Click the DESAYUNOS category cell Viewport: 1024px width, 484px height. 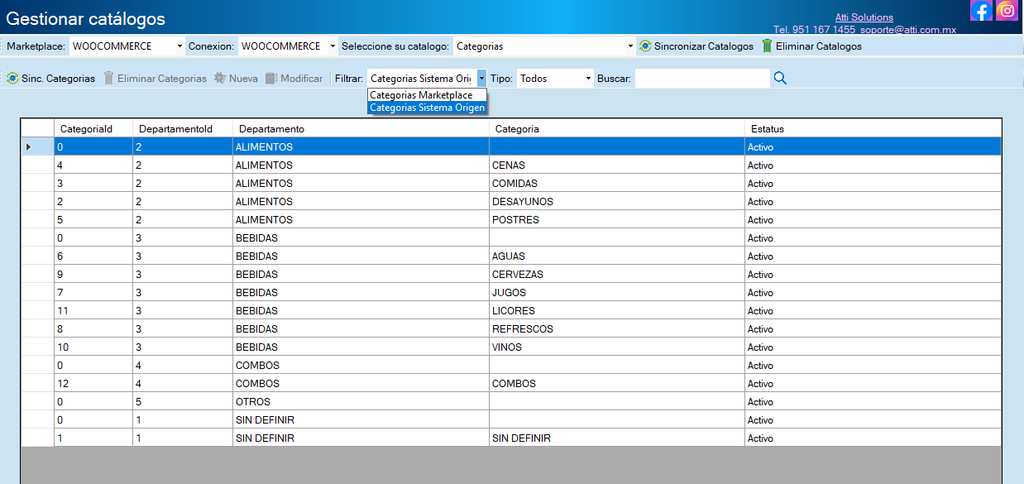(x=616, y=202)
